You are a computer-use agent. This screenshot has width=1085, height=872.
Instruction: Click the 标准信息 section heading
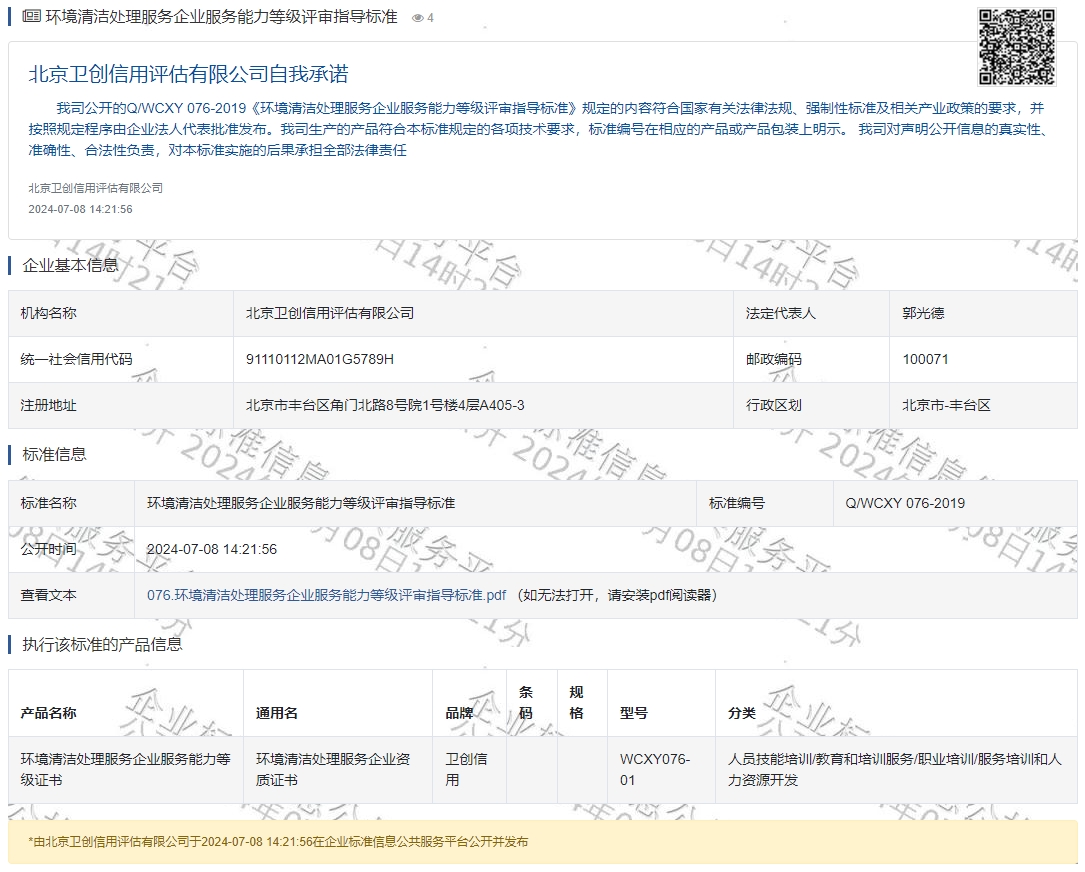point(54,455)
